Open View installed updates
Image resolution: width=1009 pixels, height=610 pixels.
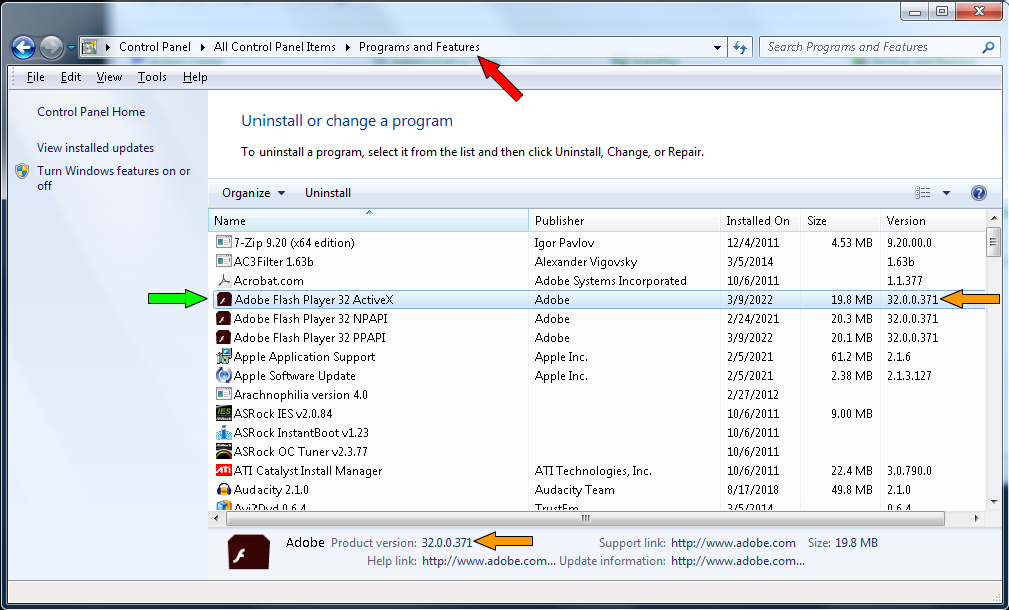pyautogui.click(x=95, y=148)
